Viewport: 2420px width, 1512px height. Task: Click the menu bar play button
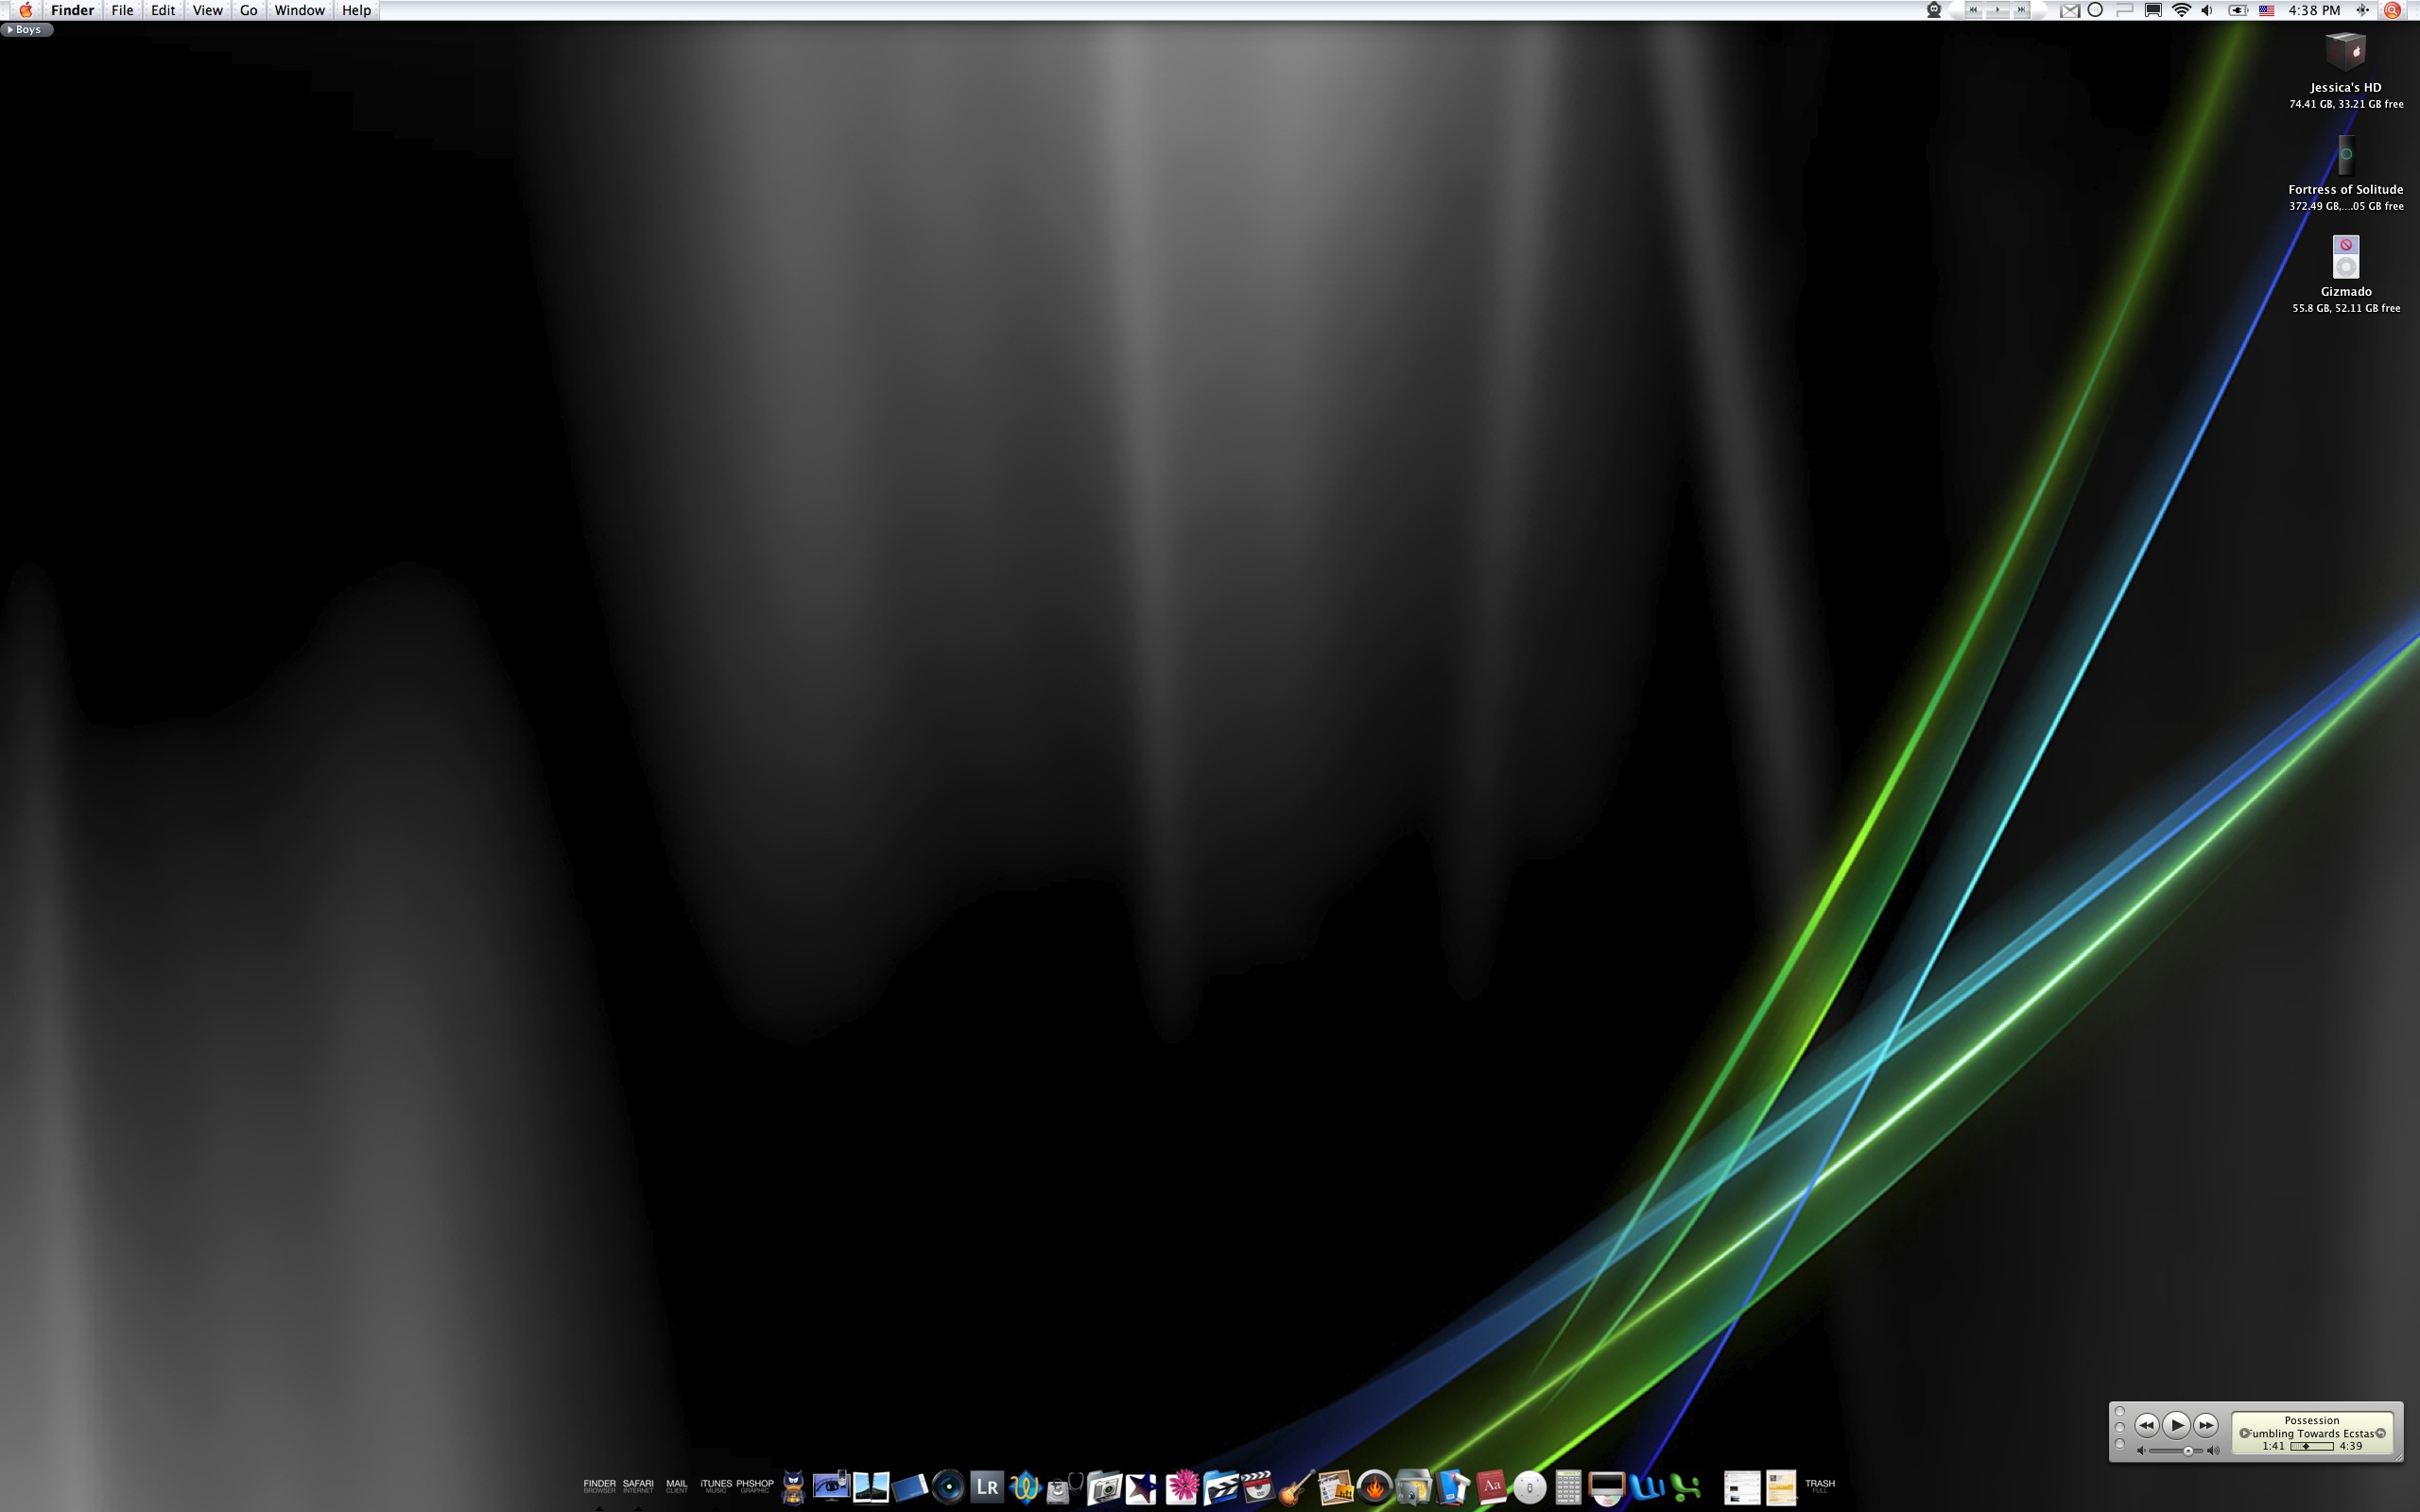(x=1997, y=10)
